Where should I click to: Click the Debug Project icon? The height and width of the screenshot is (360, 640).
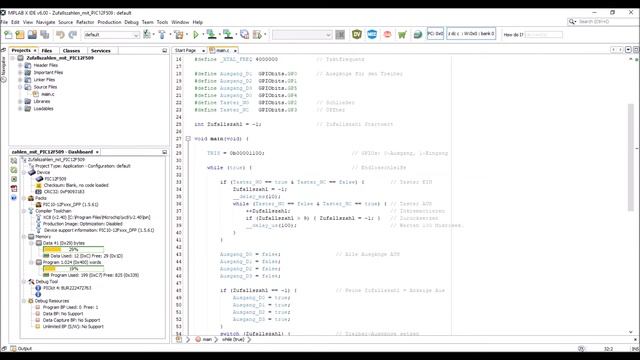click(x=257, y=35)
